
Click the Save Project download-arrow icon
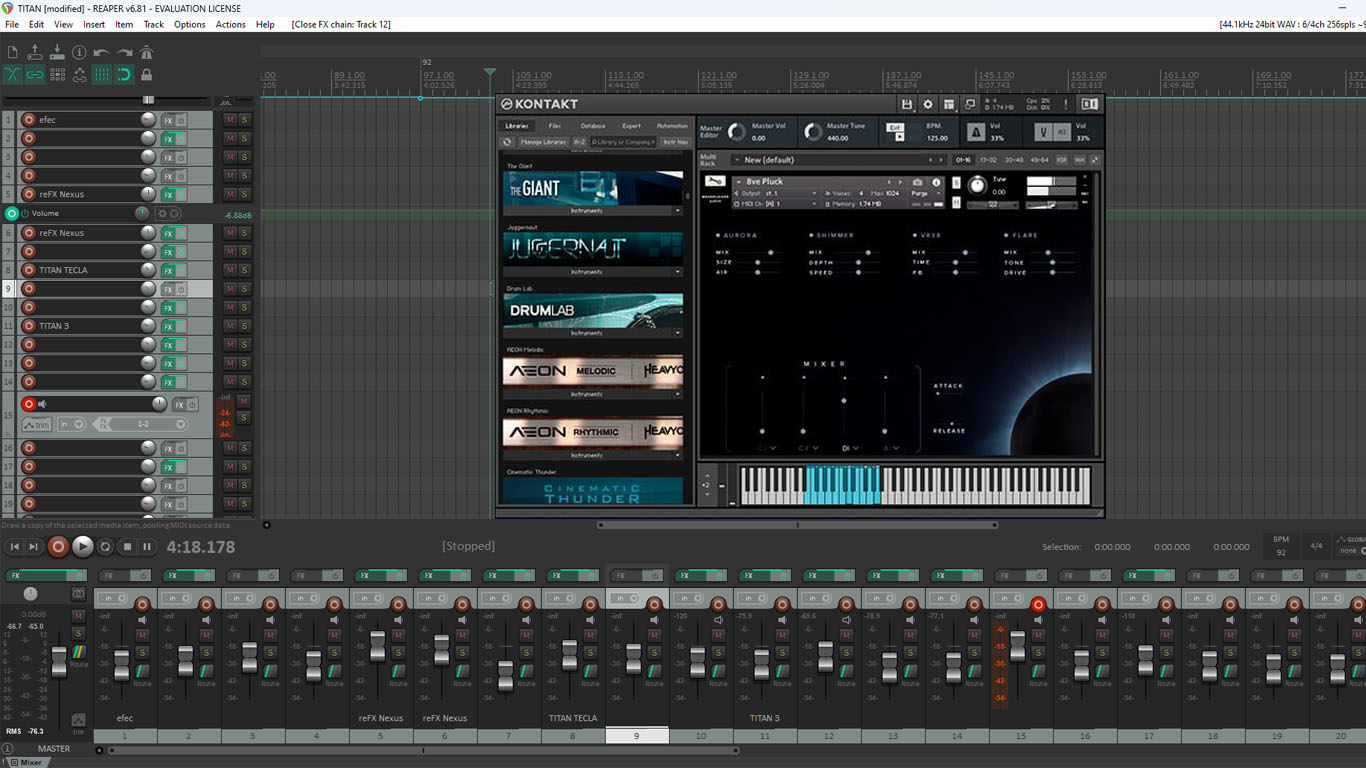pyautogui.click(x=57, y=52)
